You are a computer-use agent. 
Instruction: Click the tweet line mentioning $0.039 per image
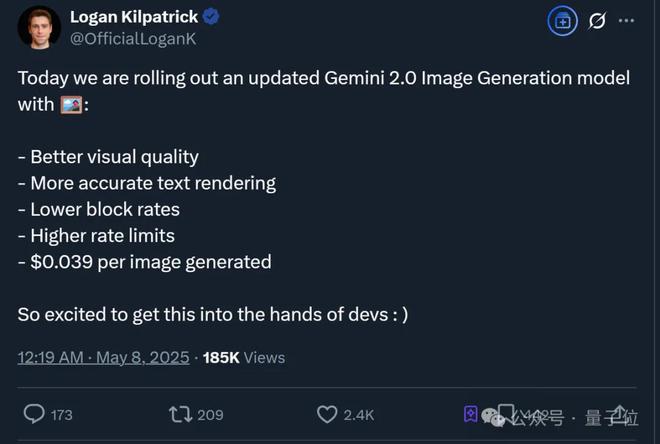click(x=144, y=262)
